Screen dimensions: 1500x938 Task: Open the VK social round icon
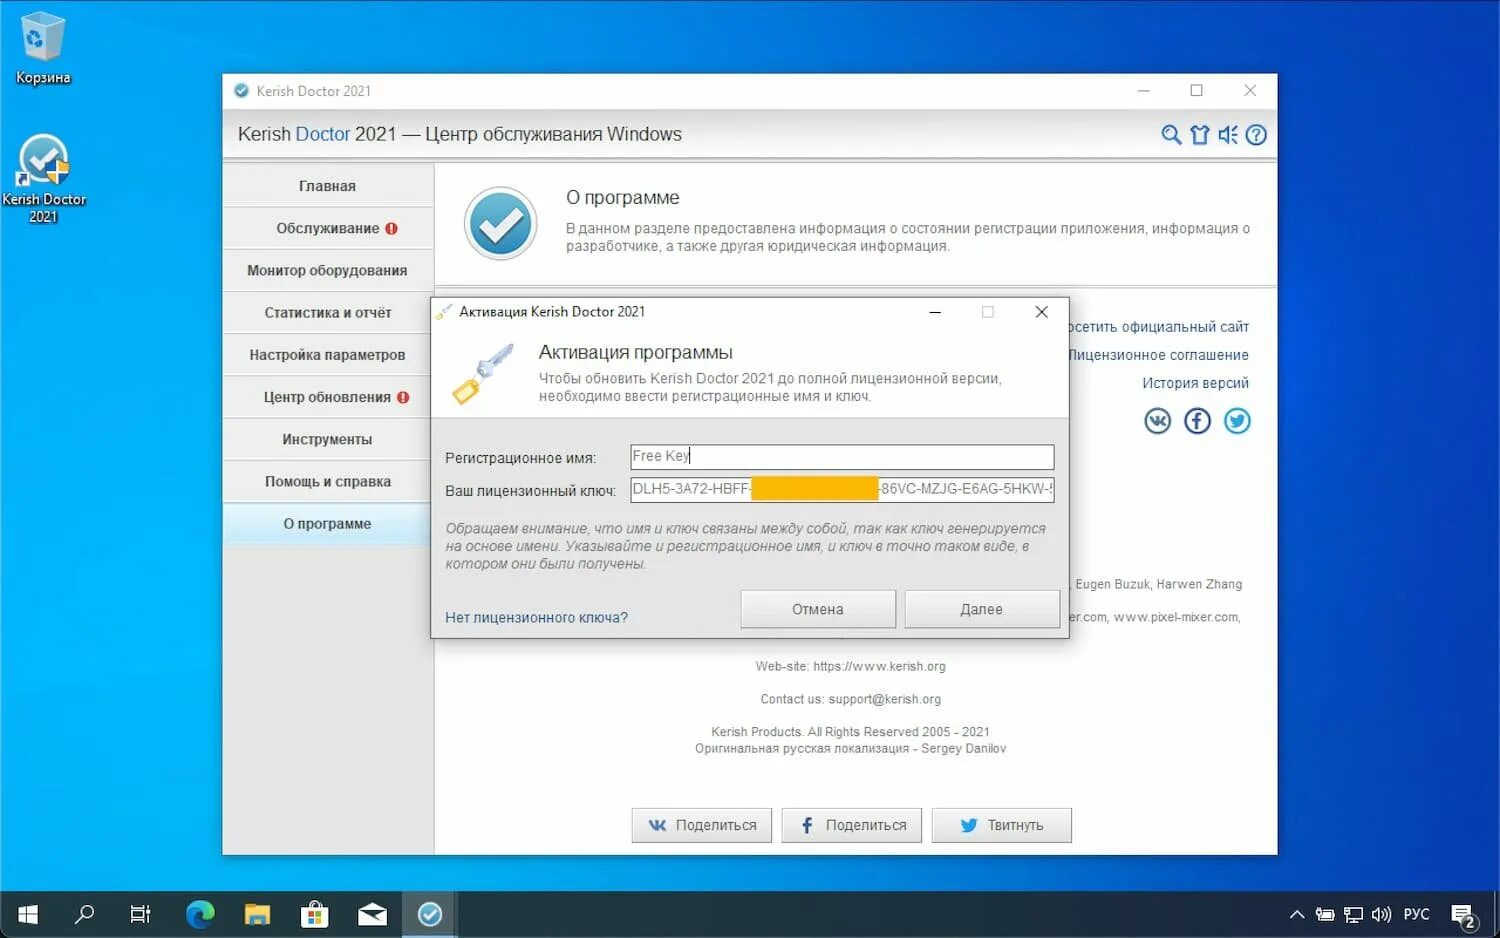click(1157, 421)
